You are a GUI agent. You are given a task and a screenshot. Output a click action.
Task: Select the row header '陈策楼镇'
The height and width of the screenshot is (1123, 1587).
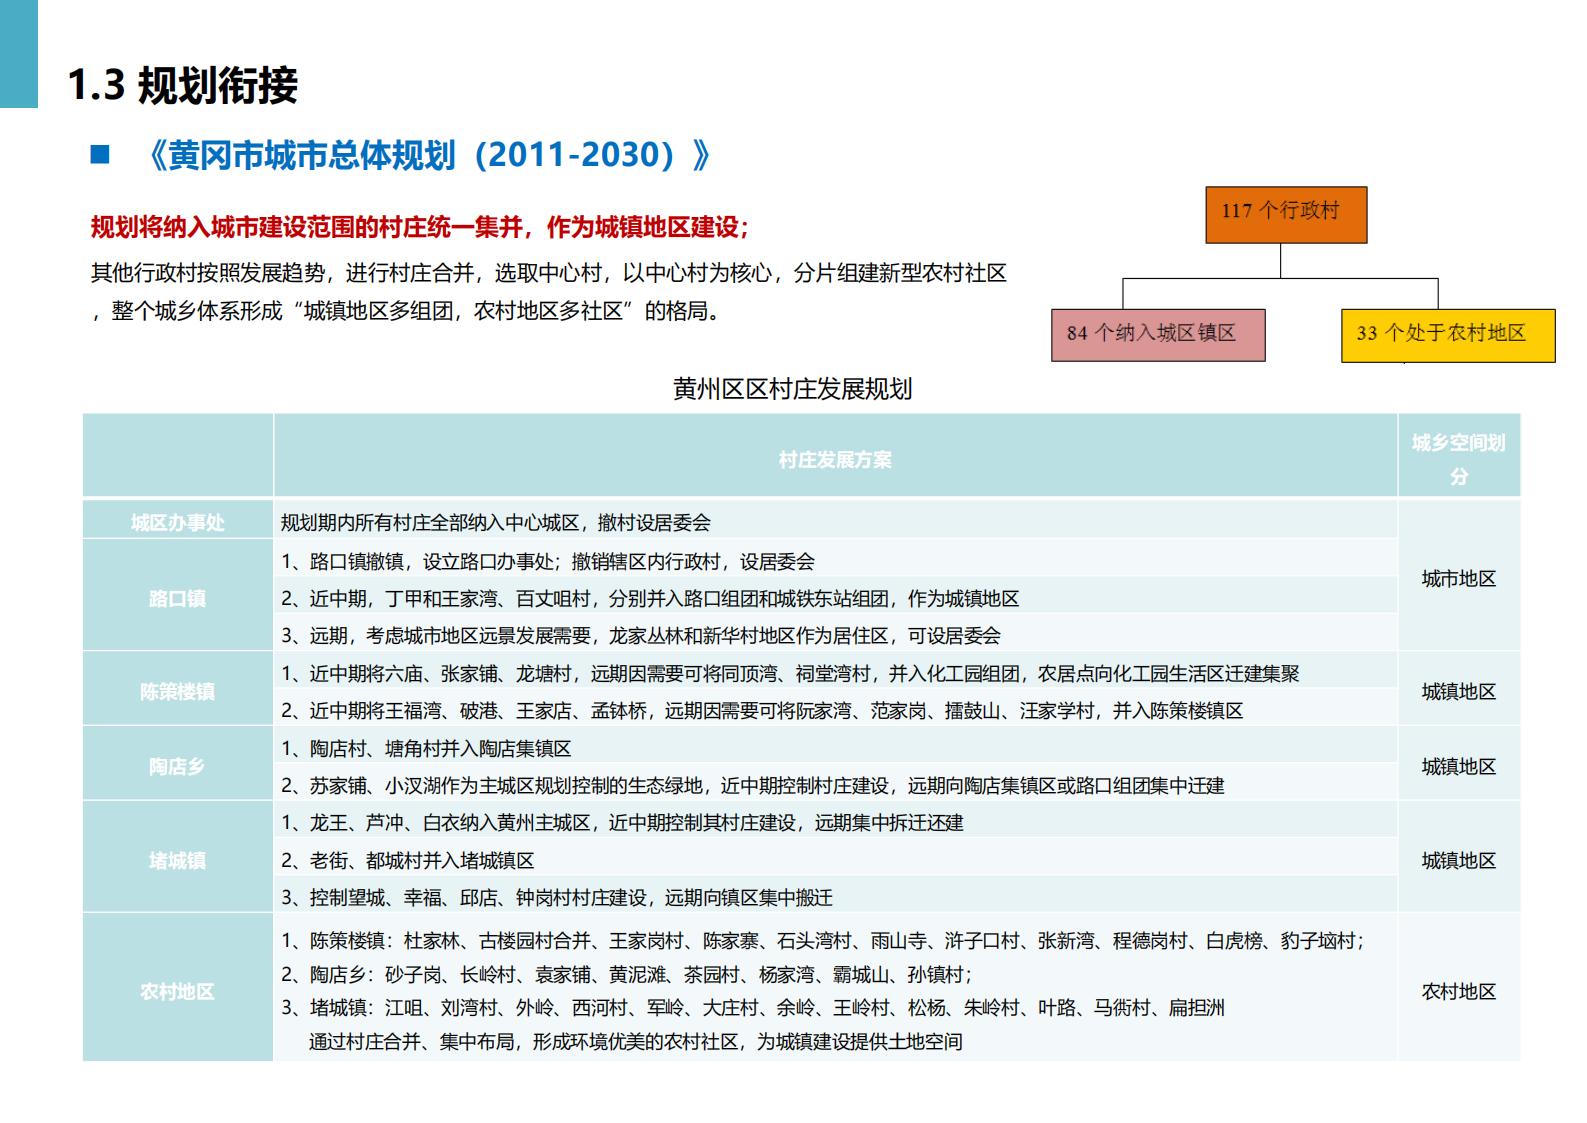pos(178,692)
